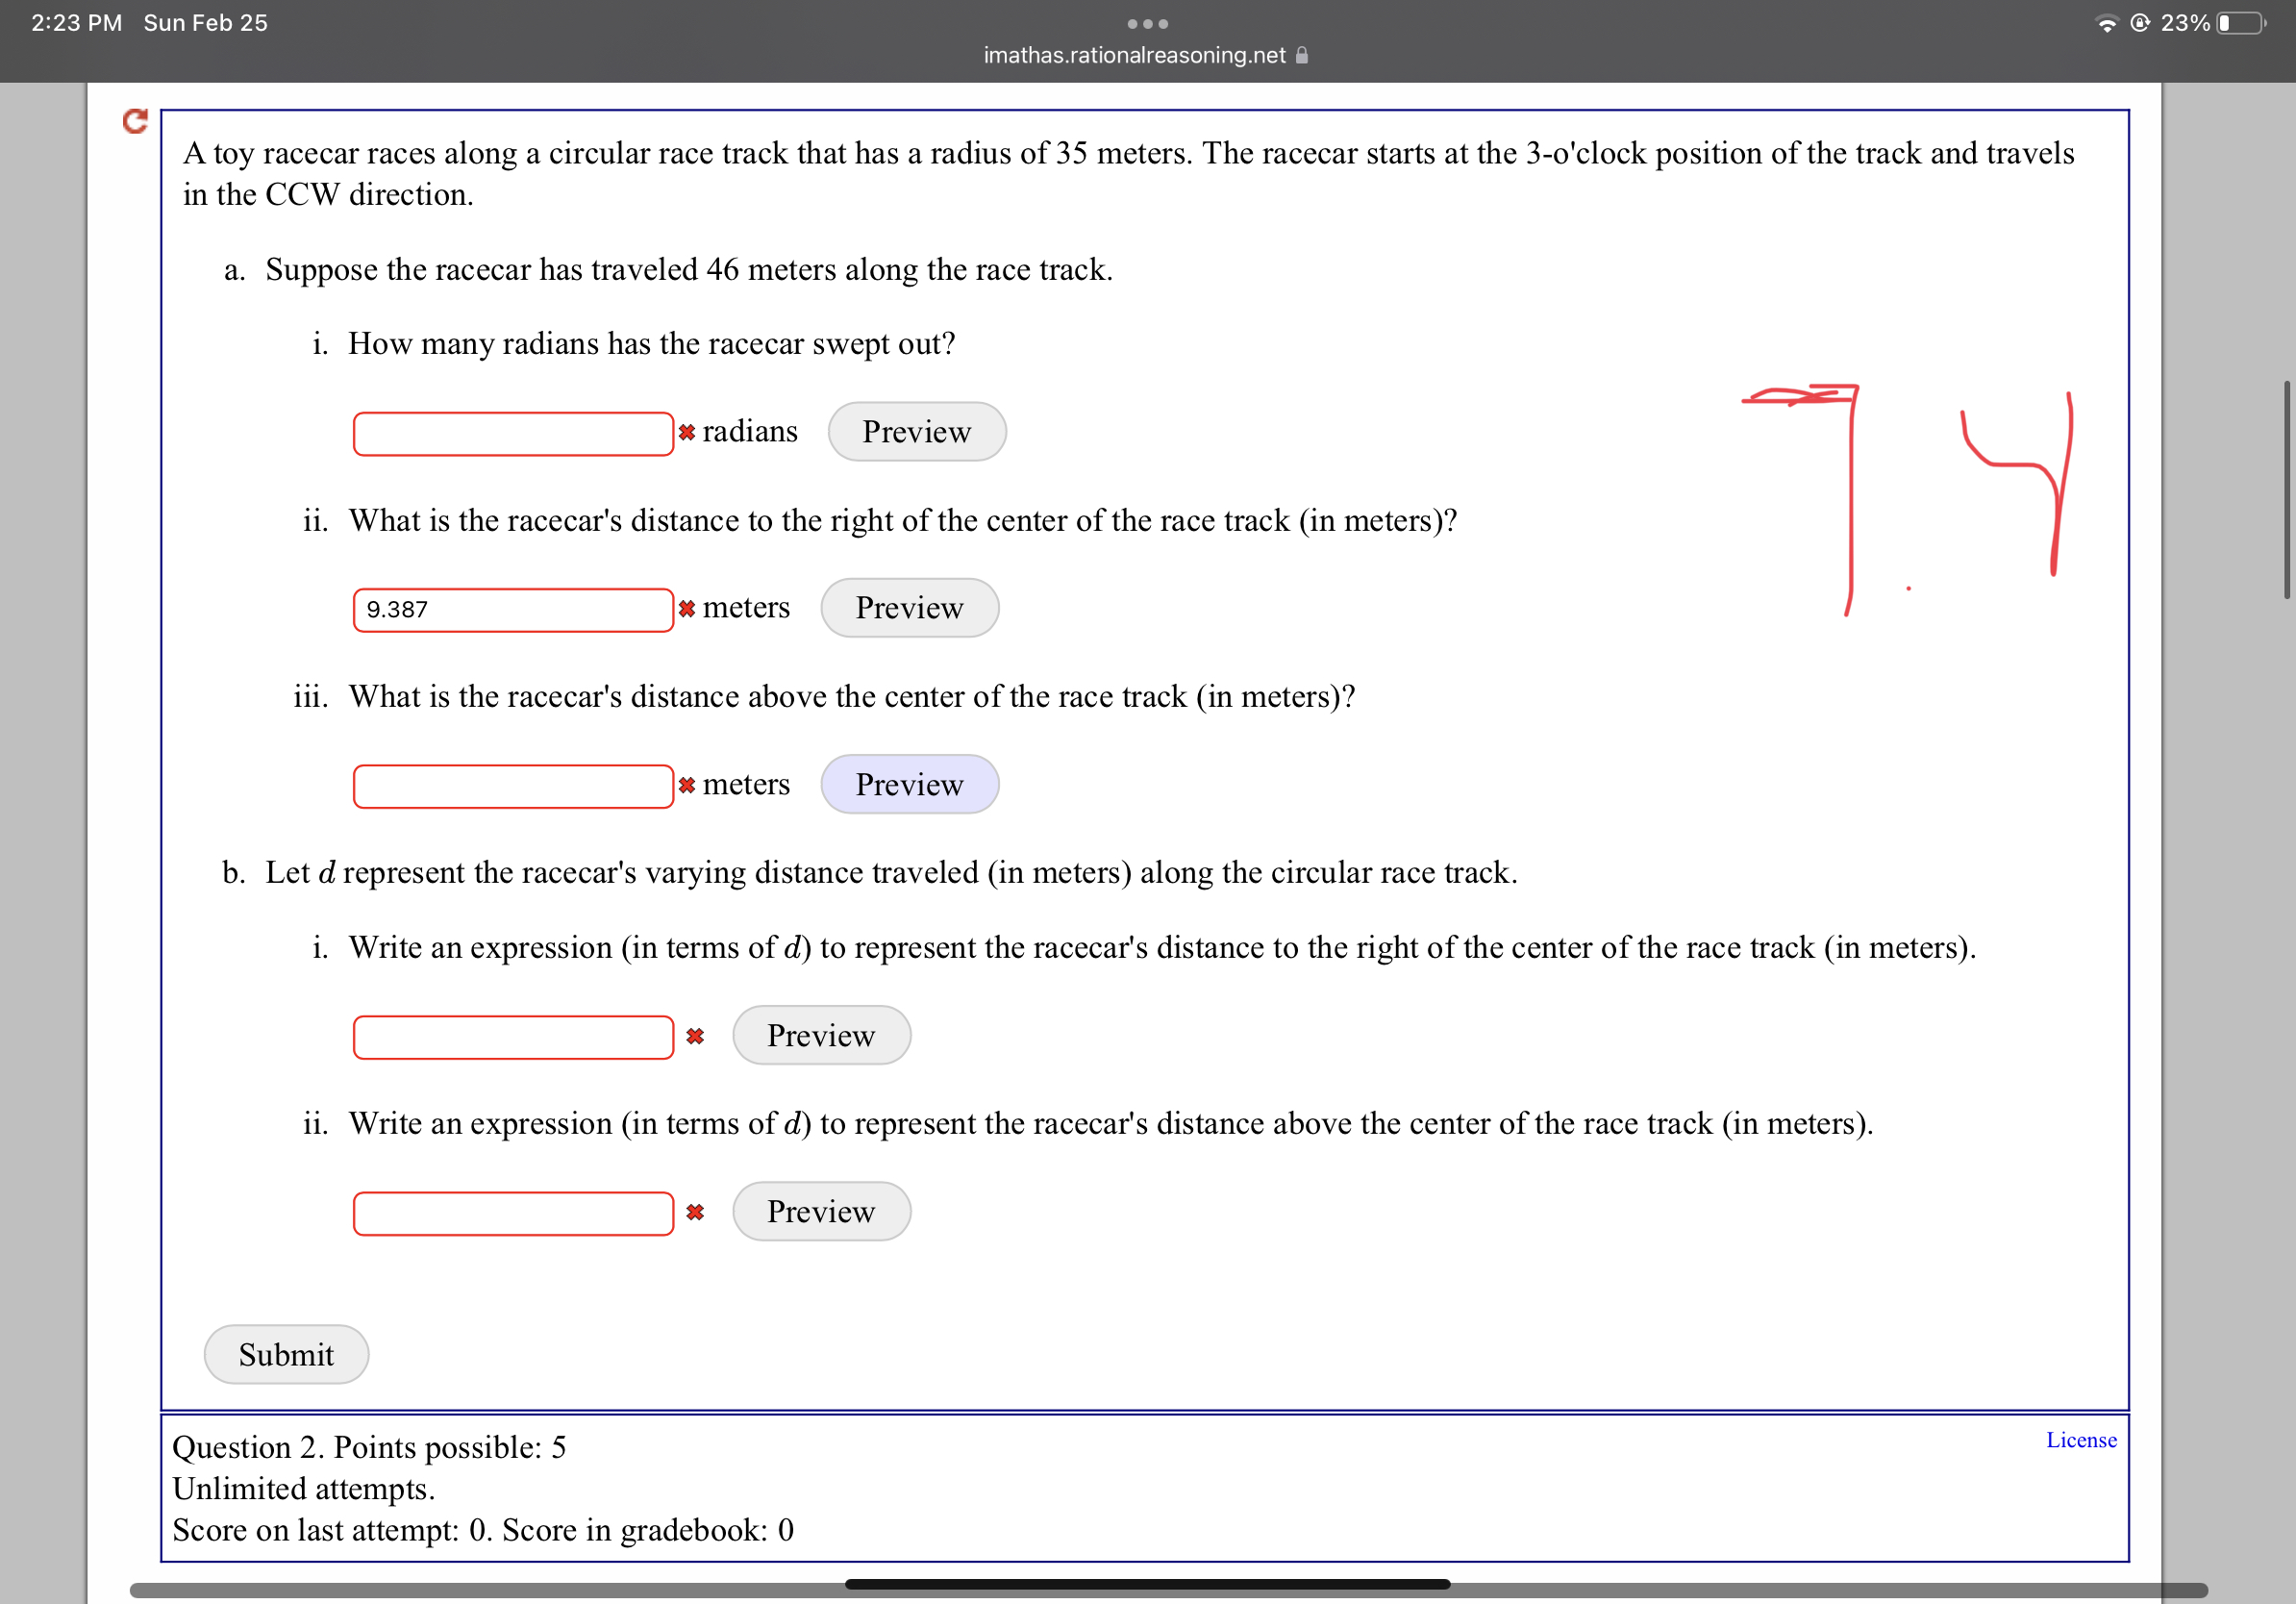Viewport: 2296px width, 1604px height.
Task: Click the Wi-Fi icon in the status bar
Action: point(2107,22)
